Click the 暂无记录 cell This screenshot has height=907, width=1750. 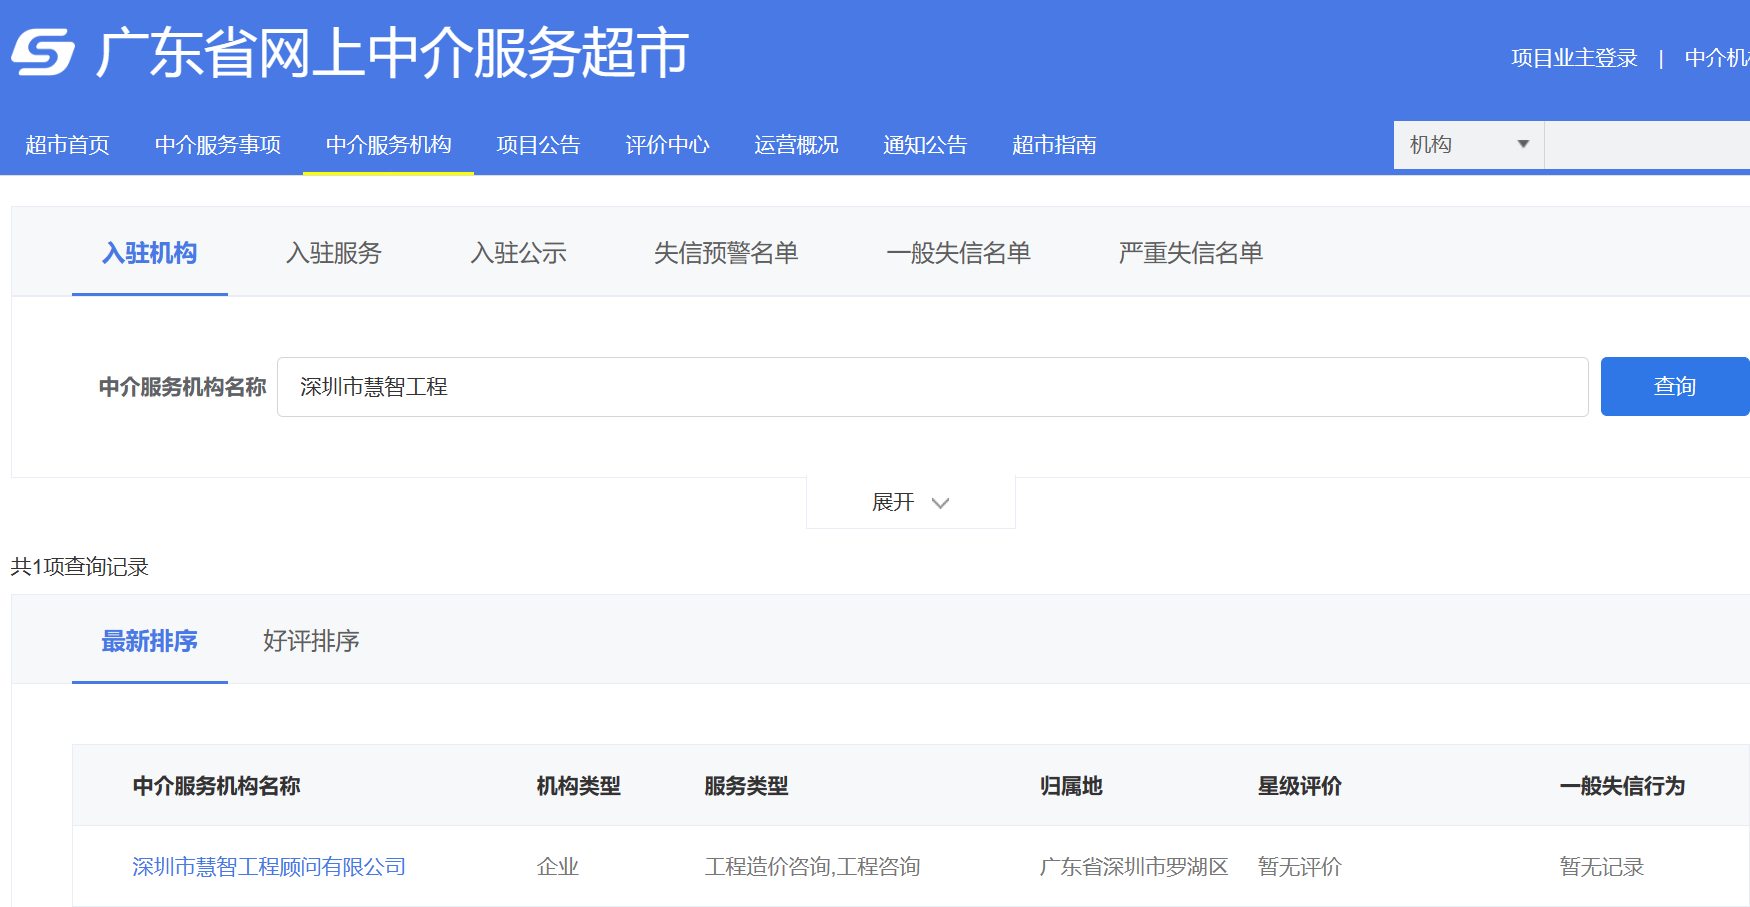1602,867
